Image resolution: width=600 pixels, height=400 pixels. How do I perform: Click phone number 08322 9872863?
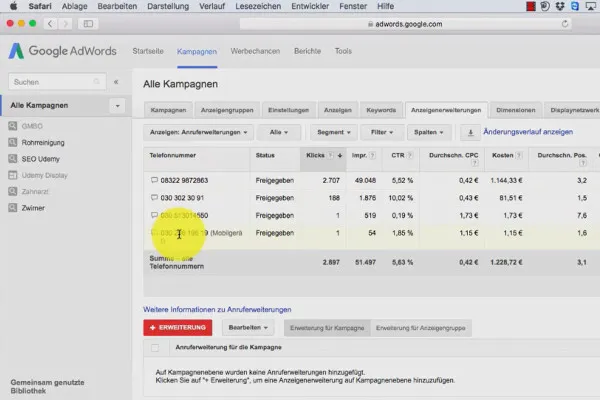[x=184, y=180]
